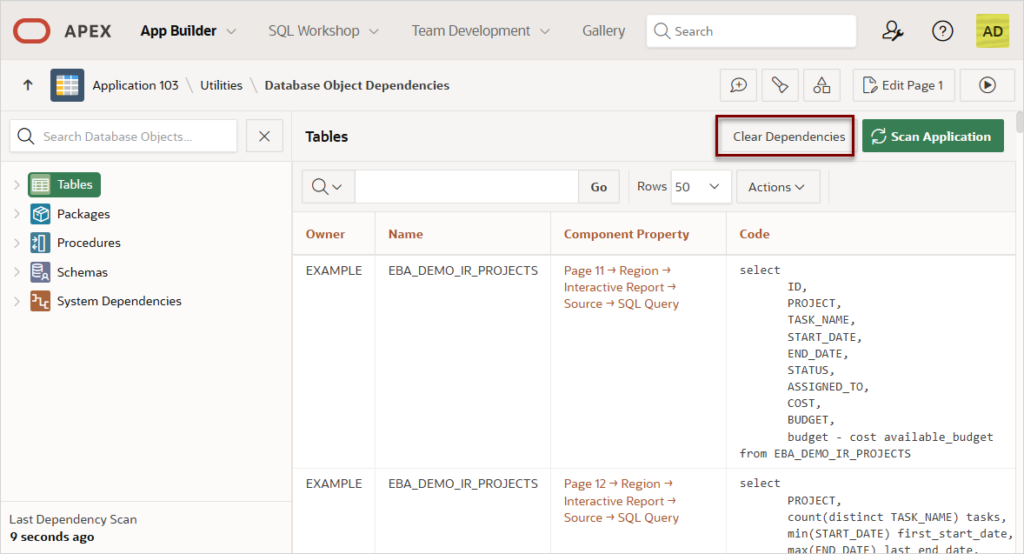The width and height of the screenshot is (1024, 554).
Task: Open the Help question mark icon
Action: (x=942, y=31)
